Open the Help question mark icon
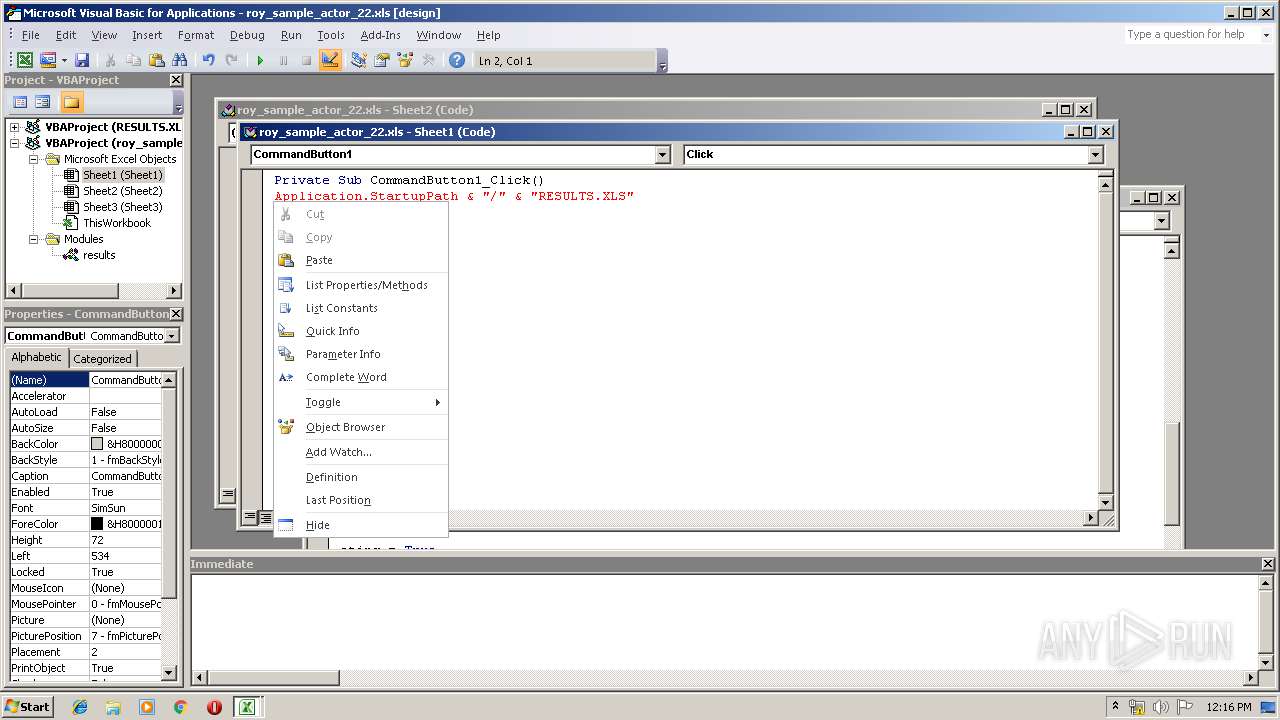Screen dimensions: 1280x720 (457, 61)
